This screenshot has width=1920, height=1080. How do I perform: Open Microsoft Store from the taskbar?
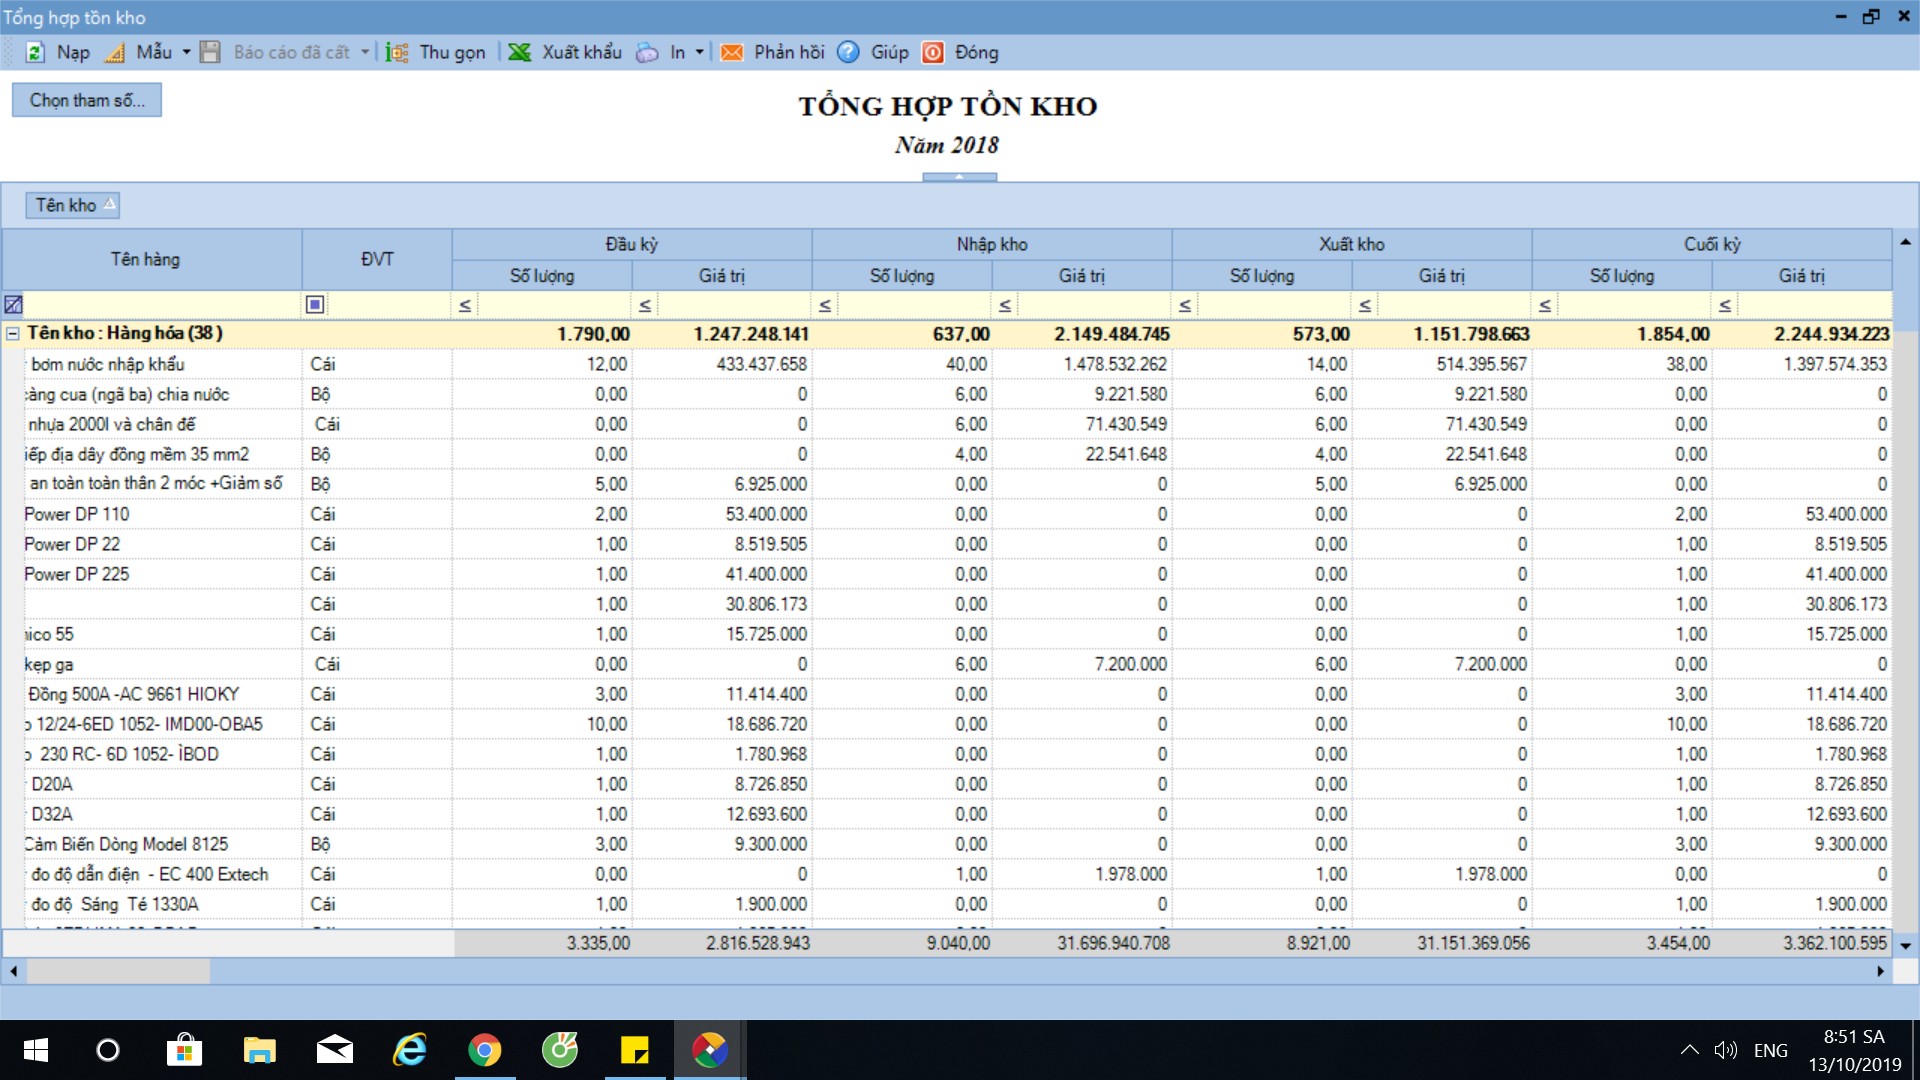click(184, 1050)
